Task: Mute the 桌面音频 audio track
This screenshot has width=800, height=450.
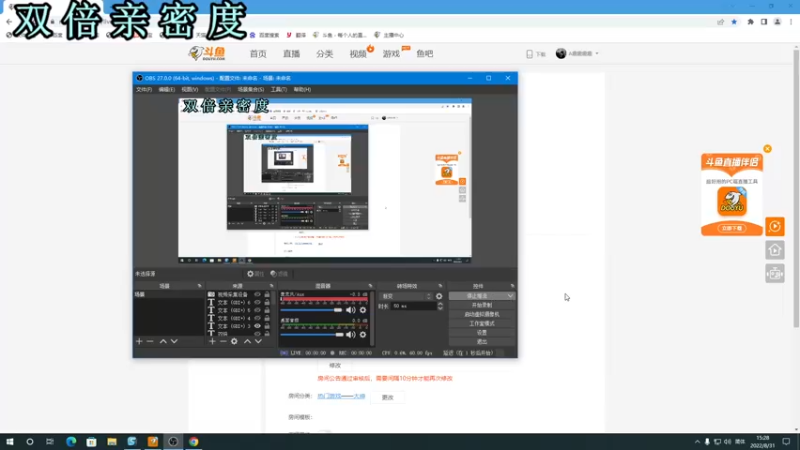Action: (x=351, y=335)
